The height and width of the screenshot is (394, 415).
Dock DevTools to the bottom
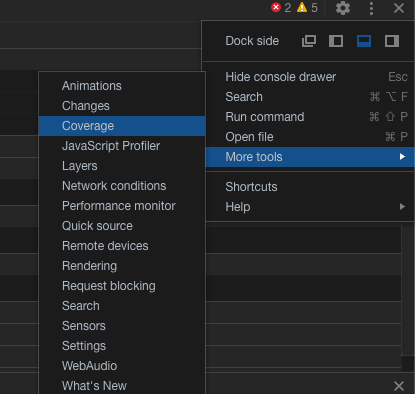pos(364,41)
